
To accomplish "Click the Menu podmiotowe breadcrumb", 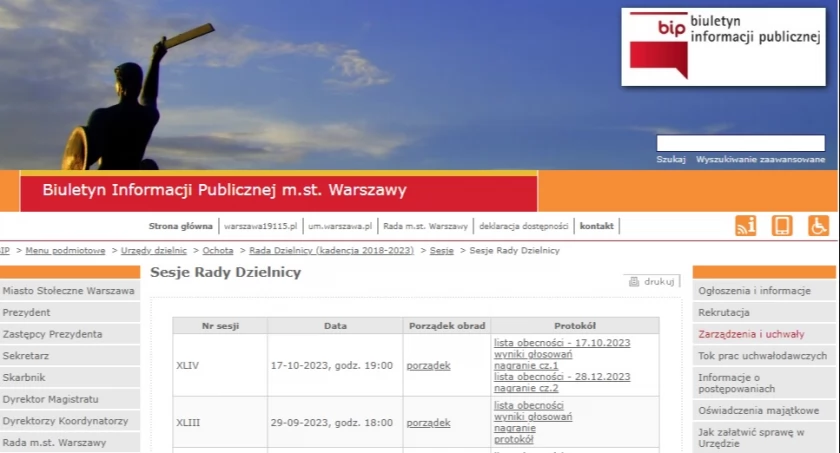I will point(65,251).
